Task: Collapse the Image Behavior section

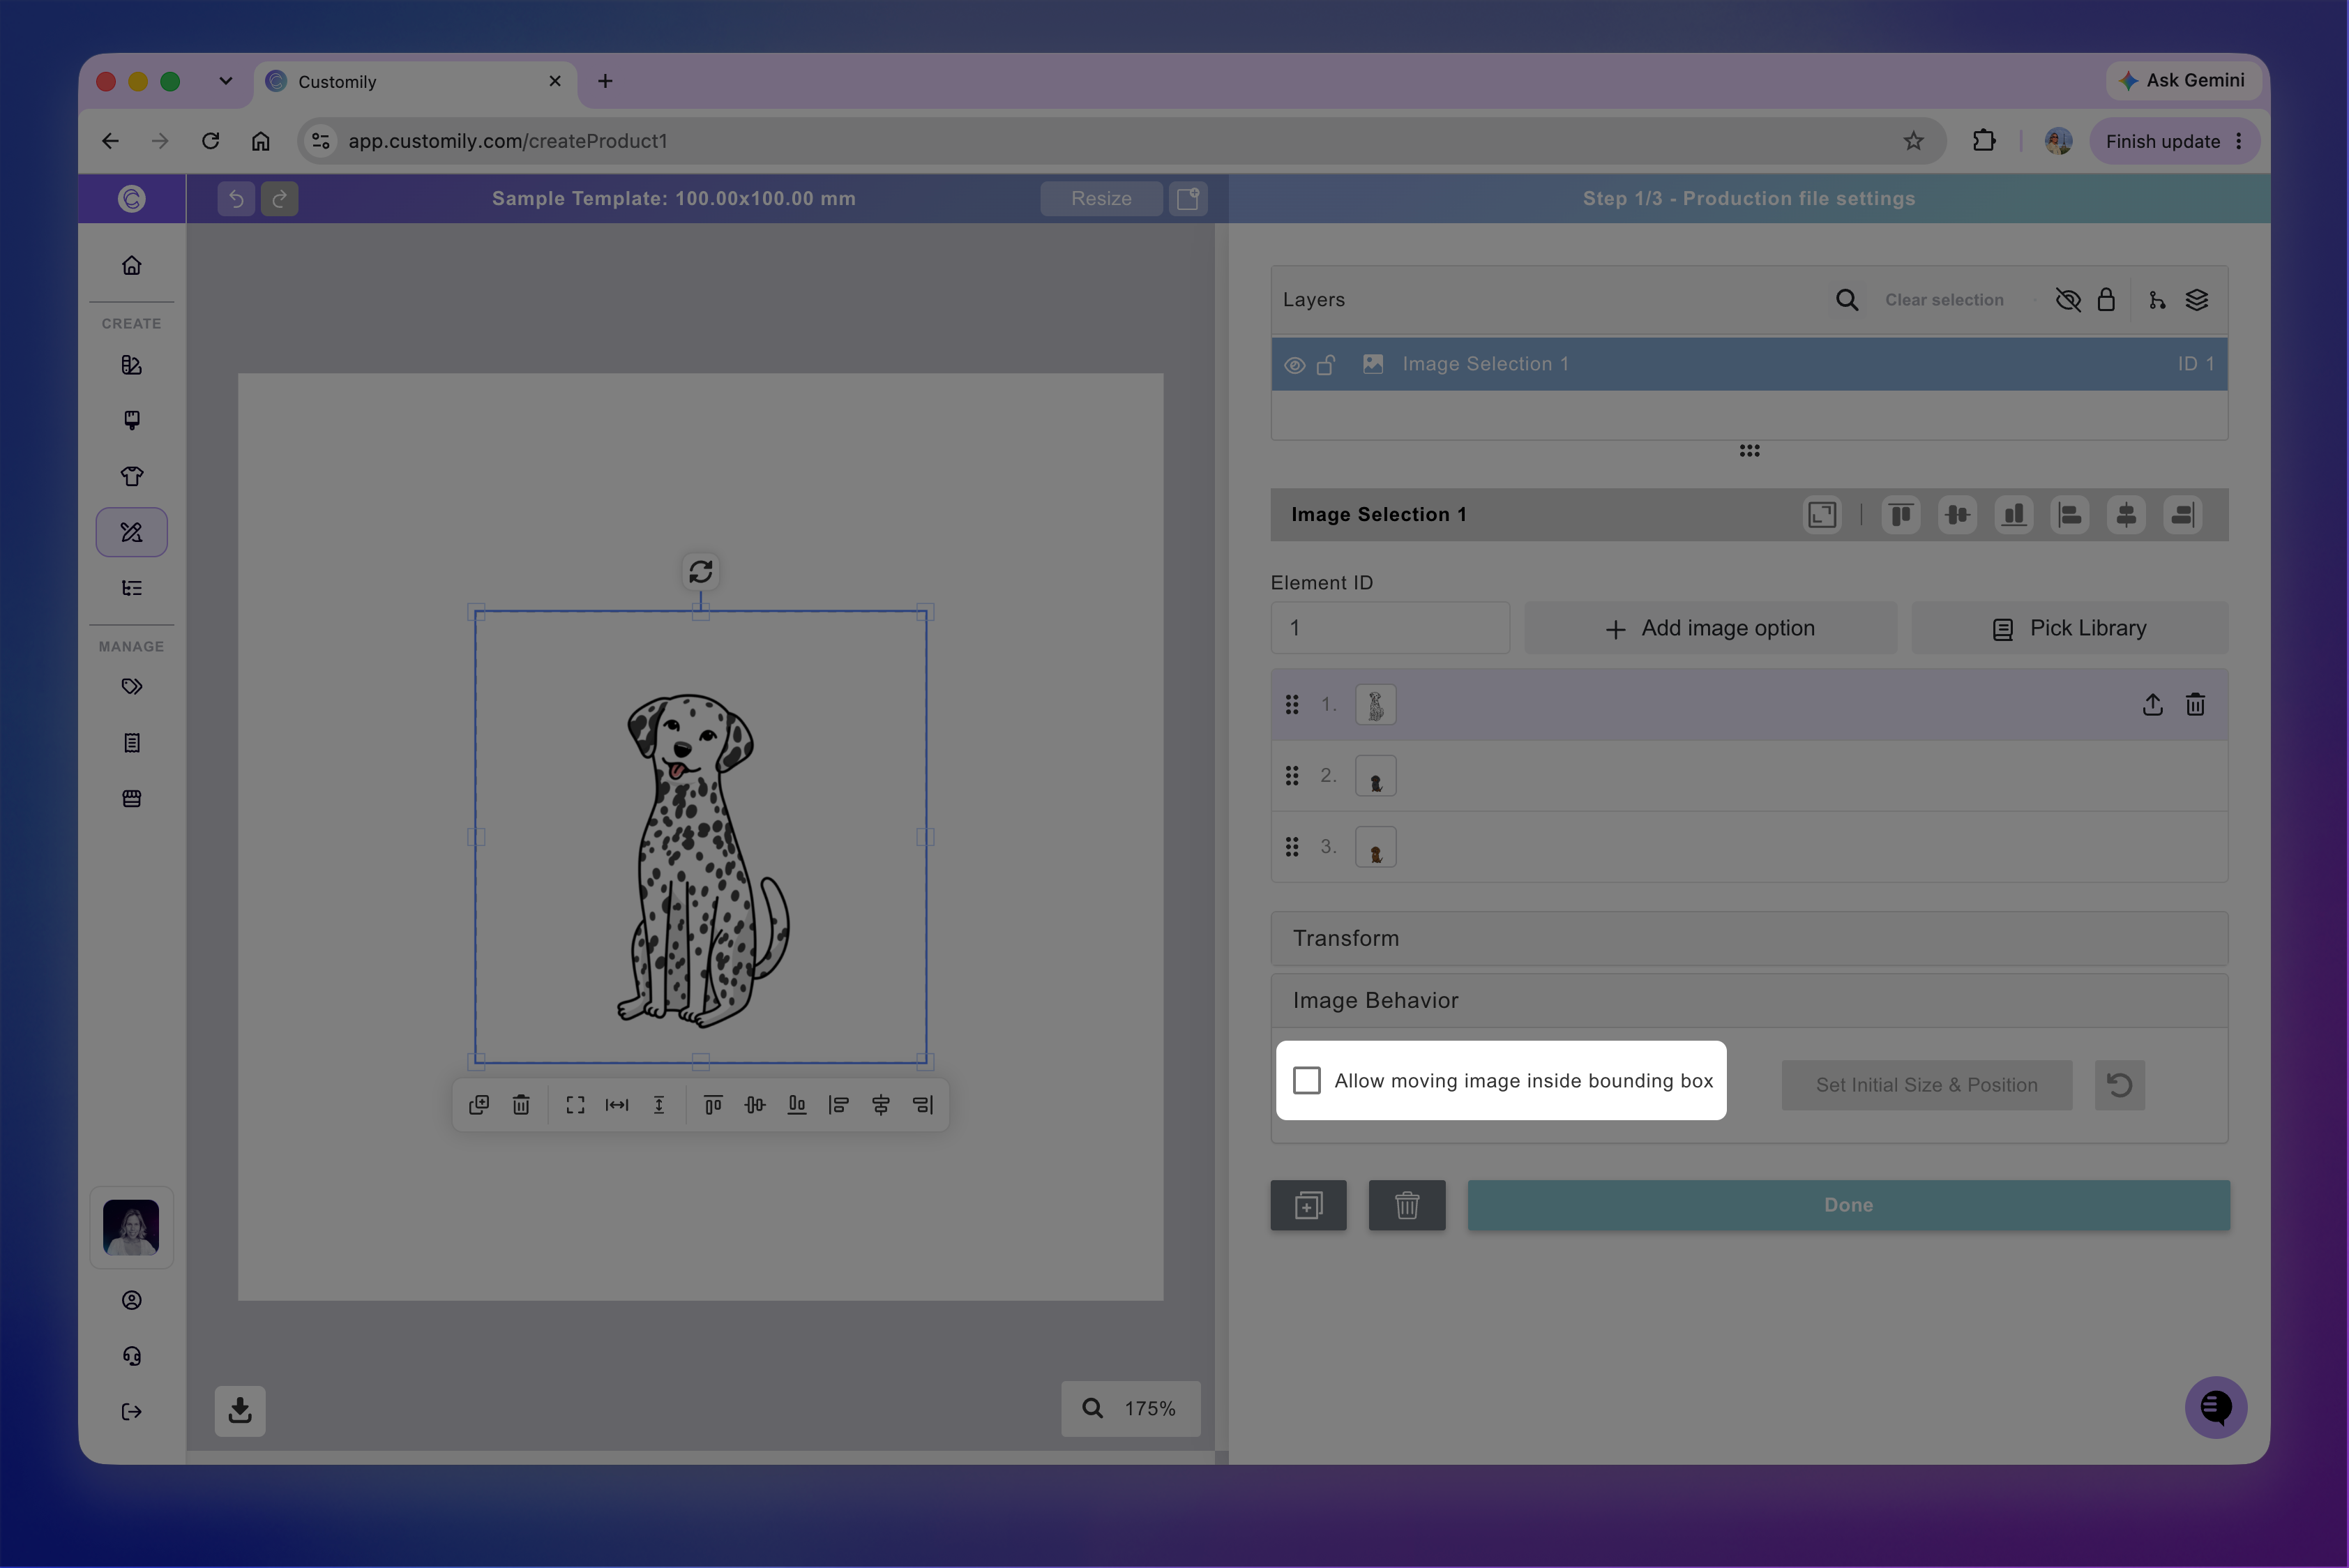Action: [x=1749, y=1000]
